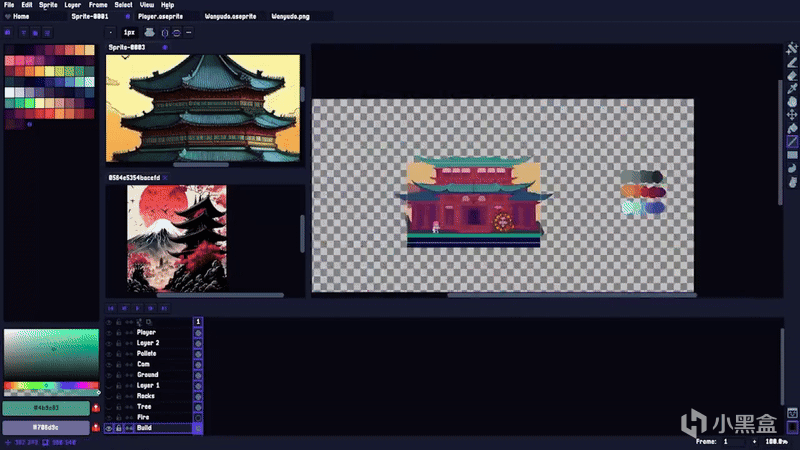This screenshot has height=450, width=800.
Task: Toggle visibility of the Cam layer
Action: [109, 364]
